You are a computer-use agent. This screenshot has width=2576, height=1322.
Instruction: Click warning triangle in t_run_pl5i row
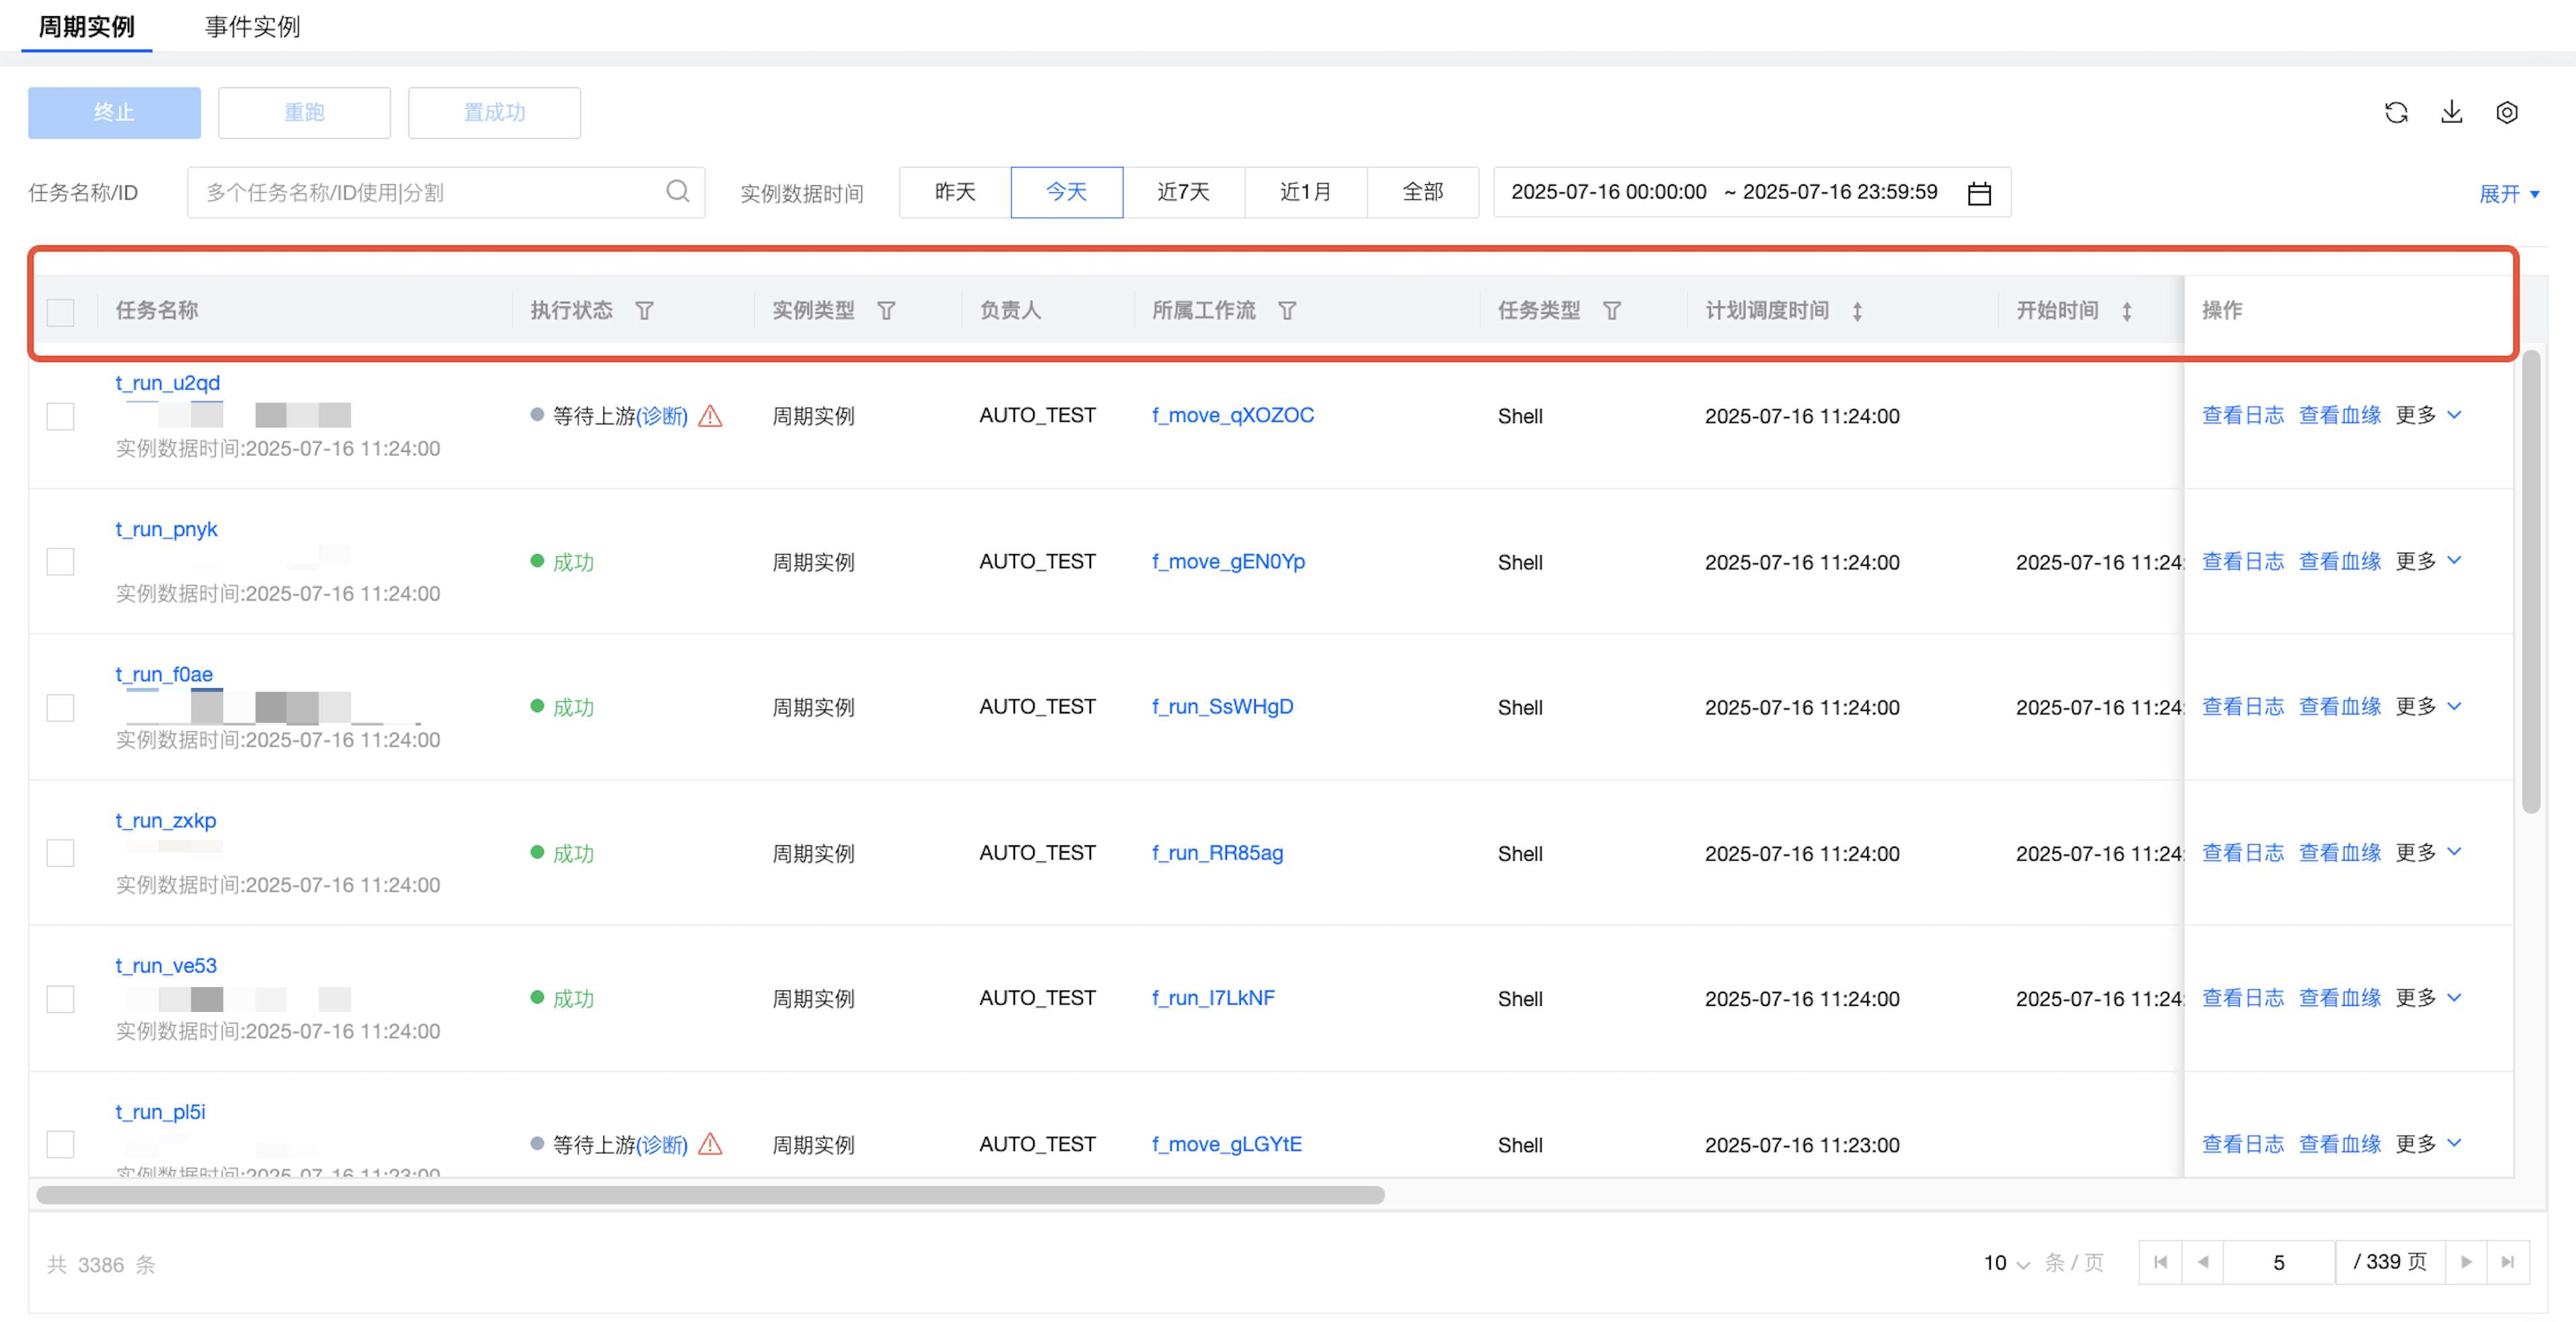tap(710, 1143)
